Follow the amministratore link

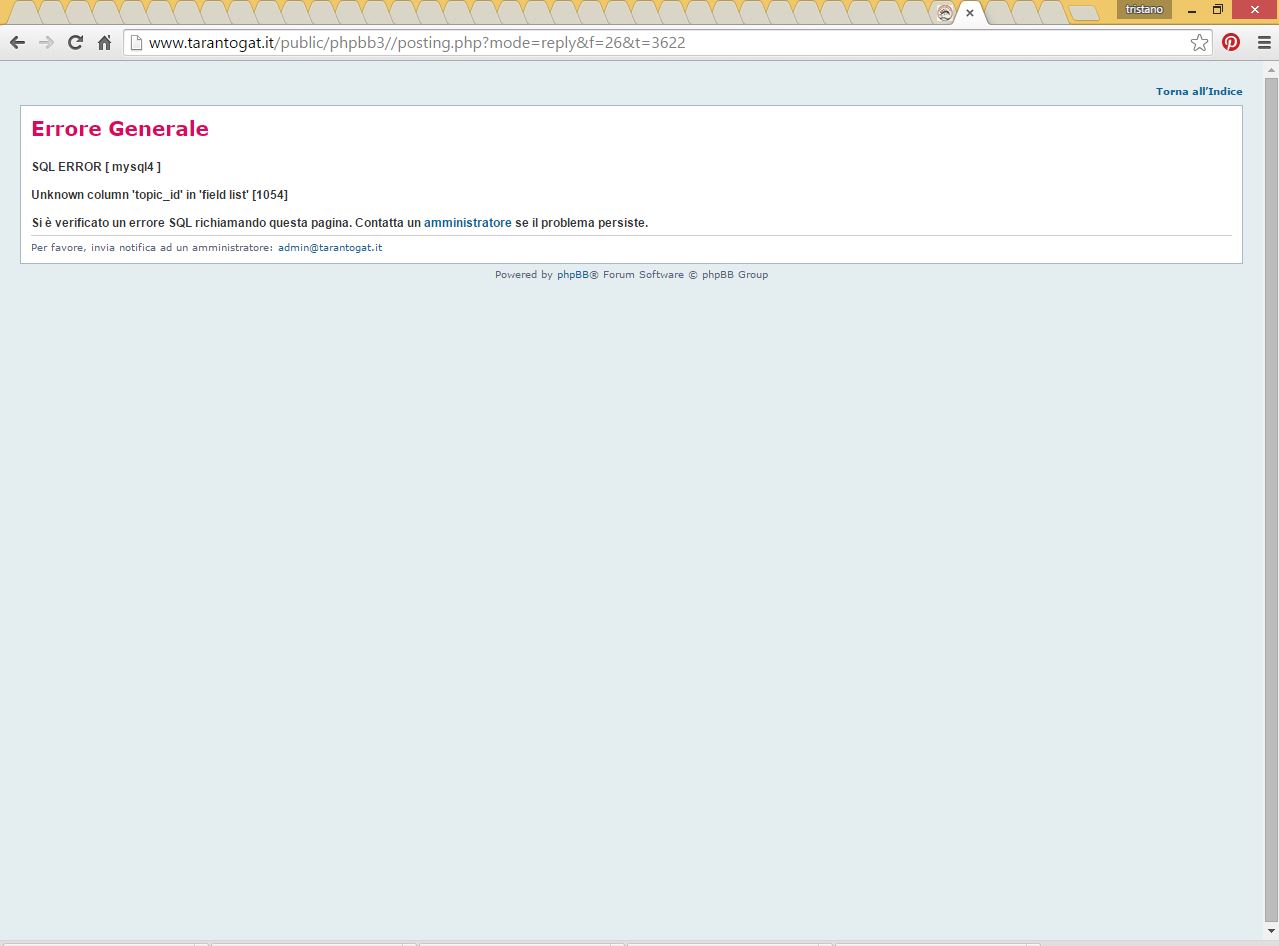[x=467, y=223]
